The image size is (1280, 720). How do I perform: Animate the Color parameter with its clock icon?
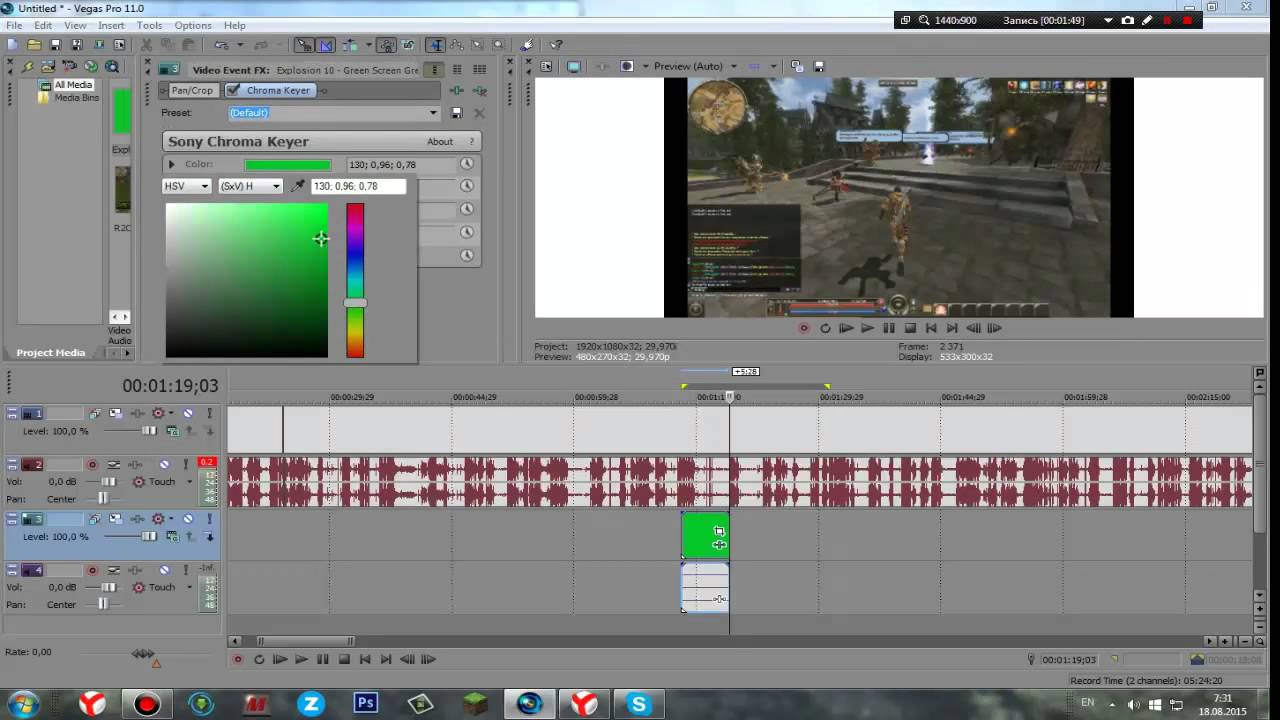[466, 164]
